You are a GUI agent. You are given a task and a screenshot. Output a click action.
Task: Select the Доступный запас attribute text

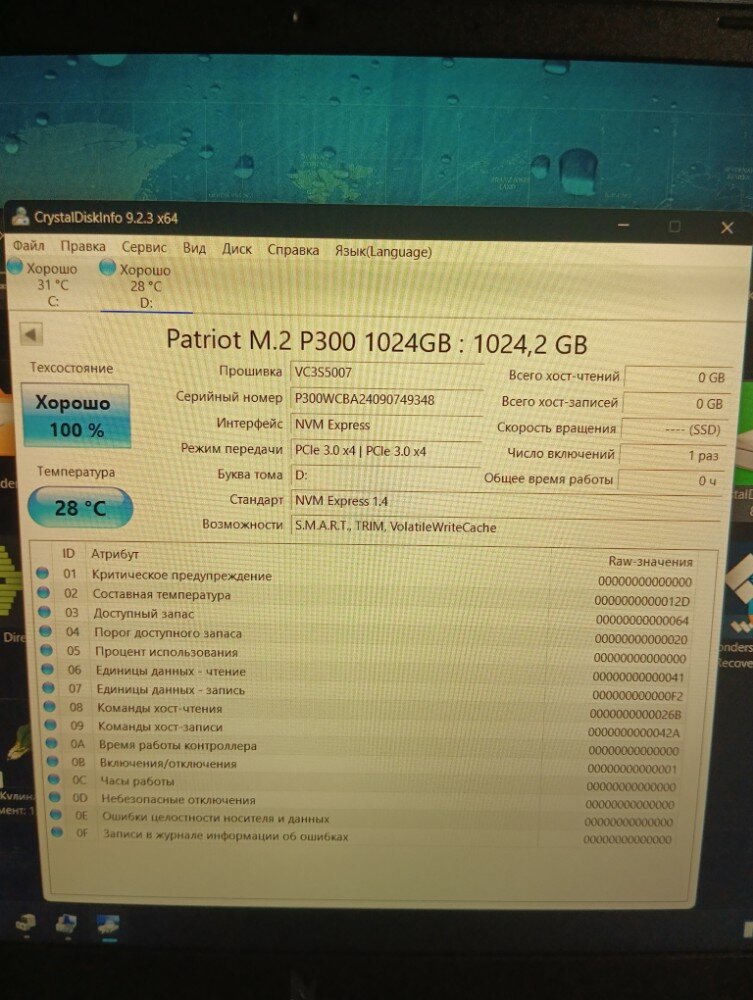coord(143,614)
